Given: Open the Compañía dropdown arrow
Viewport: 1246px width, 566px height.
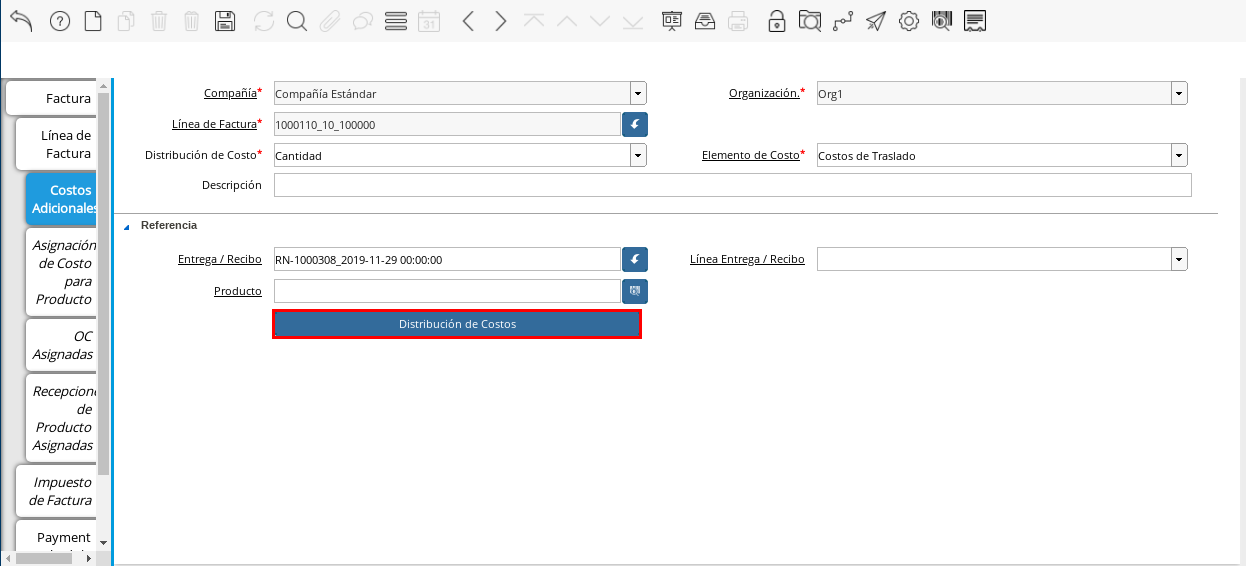Looking at the screenshot, I should tap(638, 94).
